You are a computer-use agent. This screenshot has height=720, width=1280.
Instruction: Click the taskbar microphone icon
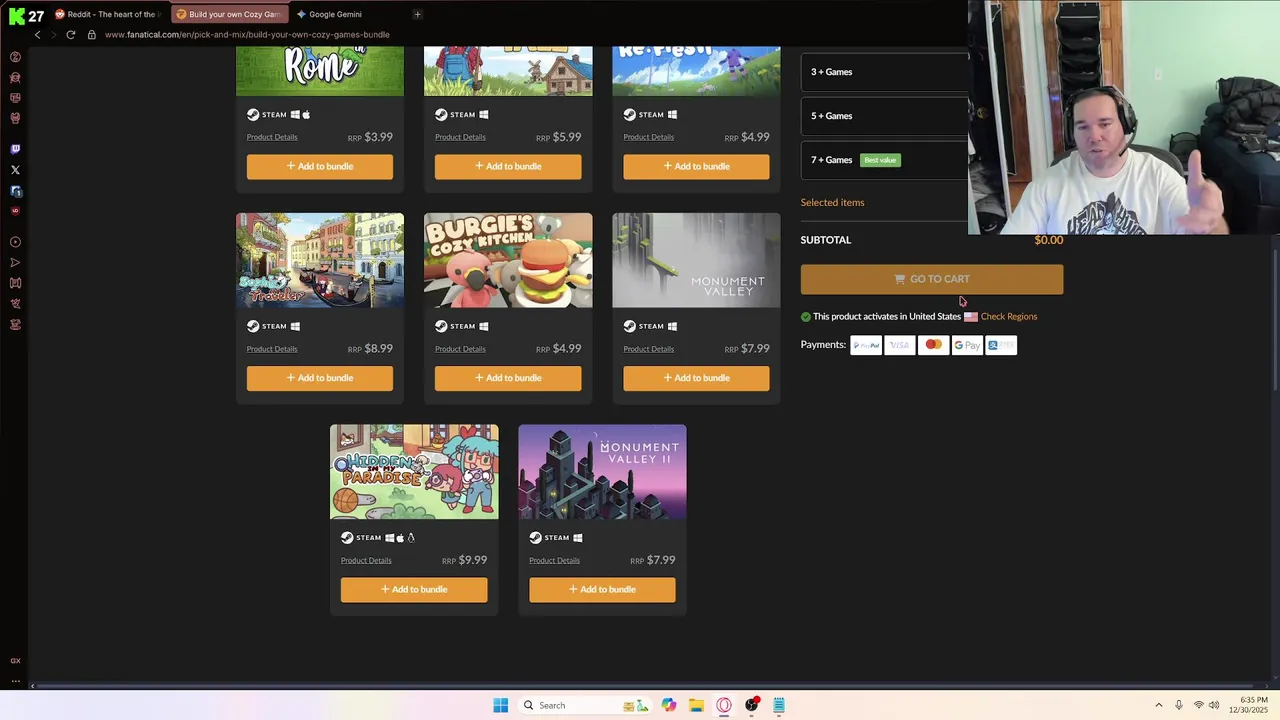click(x=1179, y=705)
